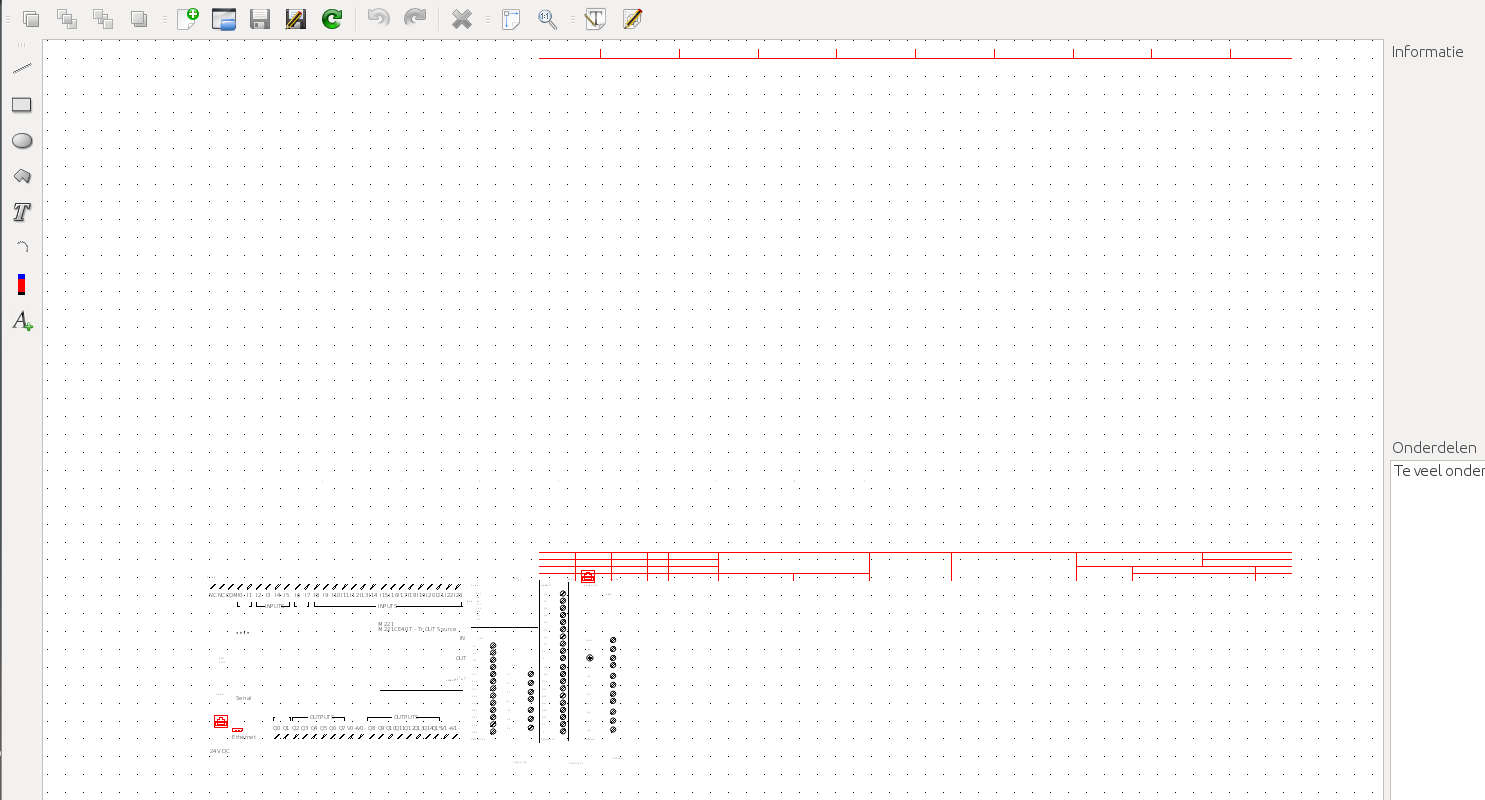1485x800 pixels.
Task: Click the Redo arrow
Action: tap(415, 18)
